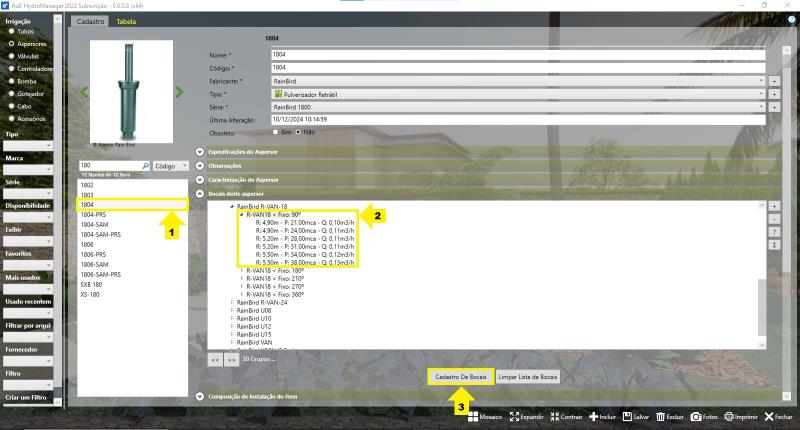Expand the Especificações do Aspersor section
The width and height of the screenshot is (800, 430).
coord(200,152)
